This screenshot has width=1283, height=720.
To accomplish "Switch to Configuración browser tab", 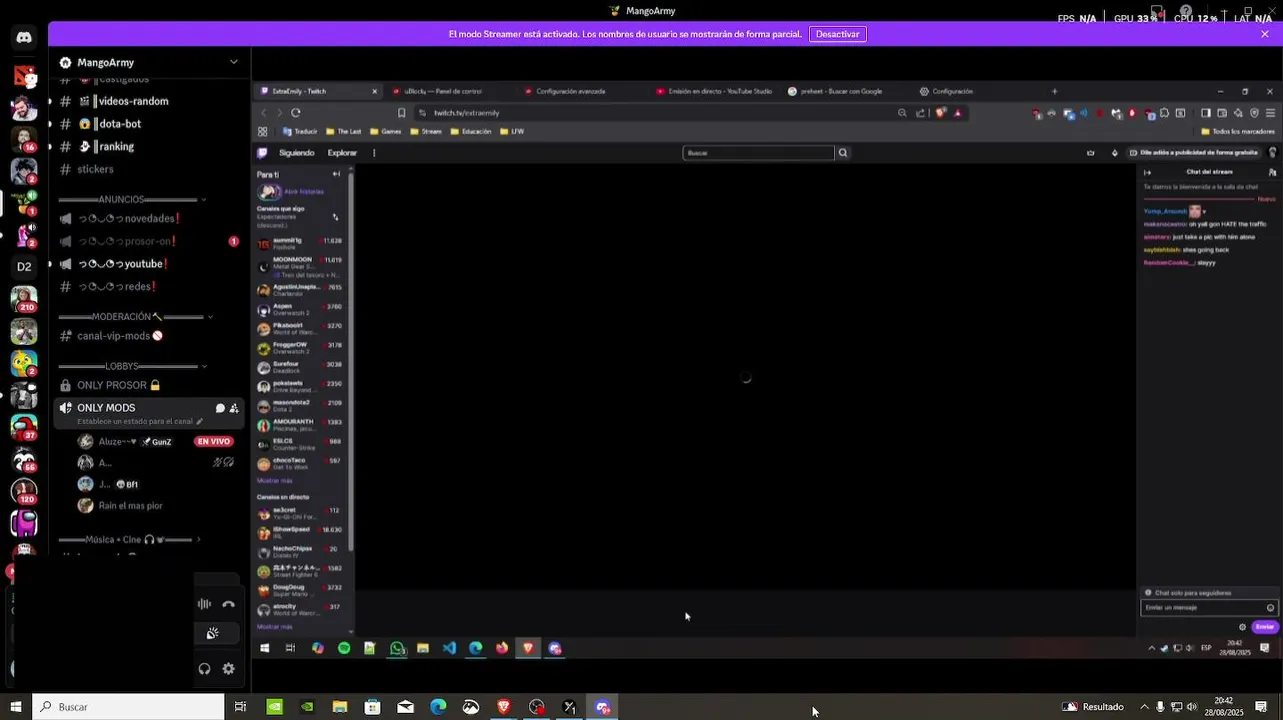I will click(978, 91).
